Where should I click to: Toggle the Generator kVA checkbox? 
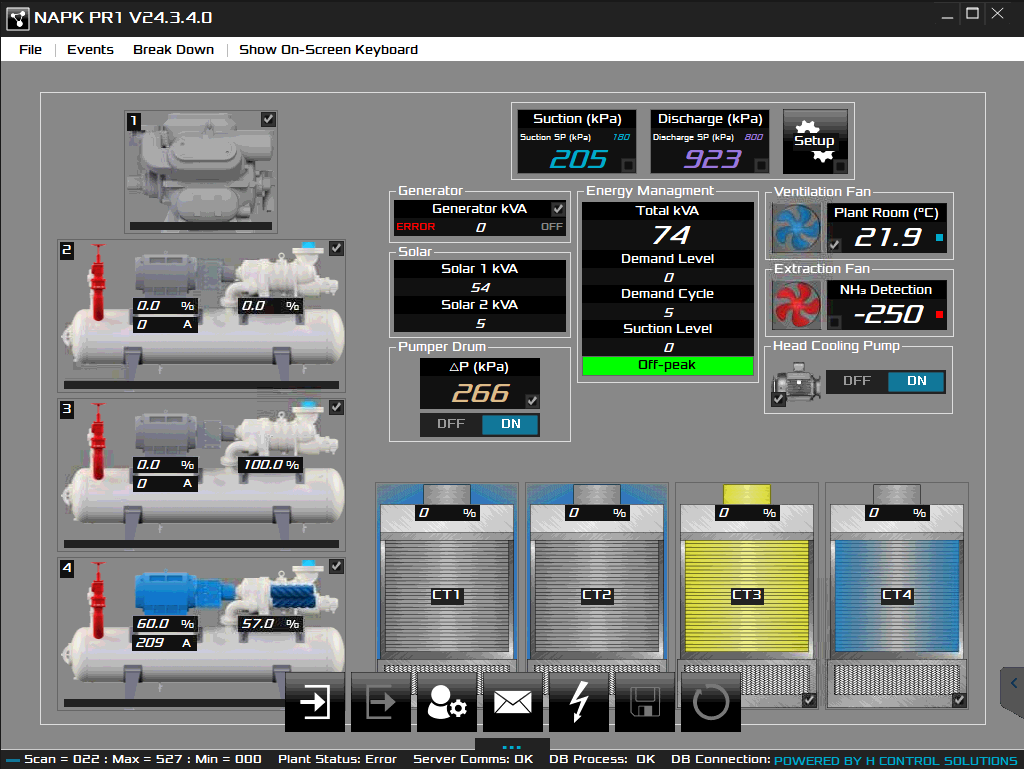[558, 209]
